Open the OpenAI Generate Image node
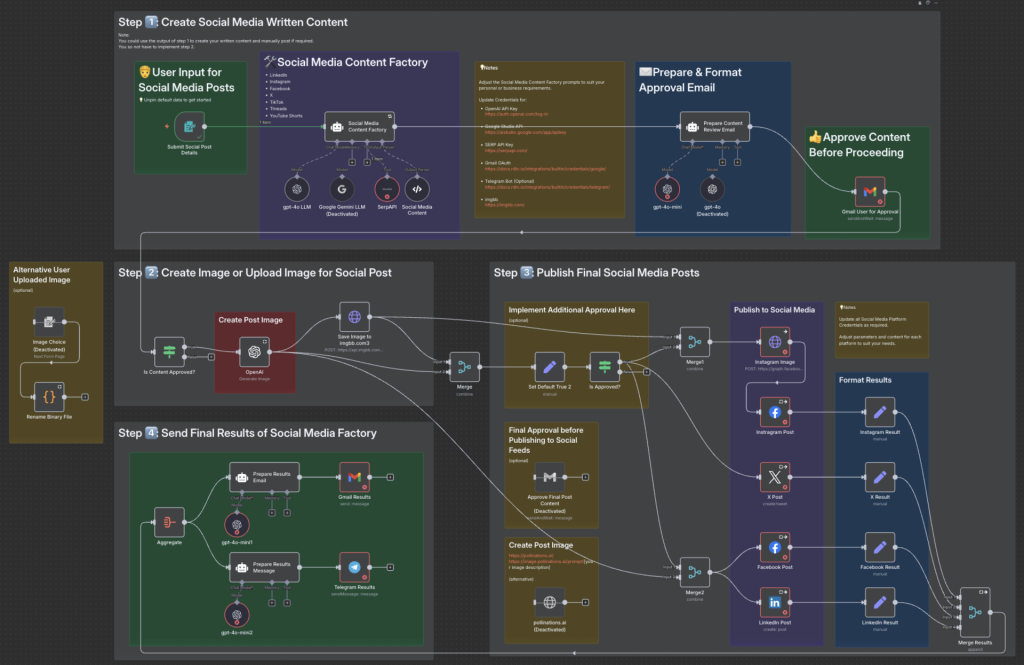1024x665 pixels. (x=255, y=352)
